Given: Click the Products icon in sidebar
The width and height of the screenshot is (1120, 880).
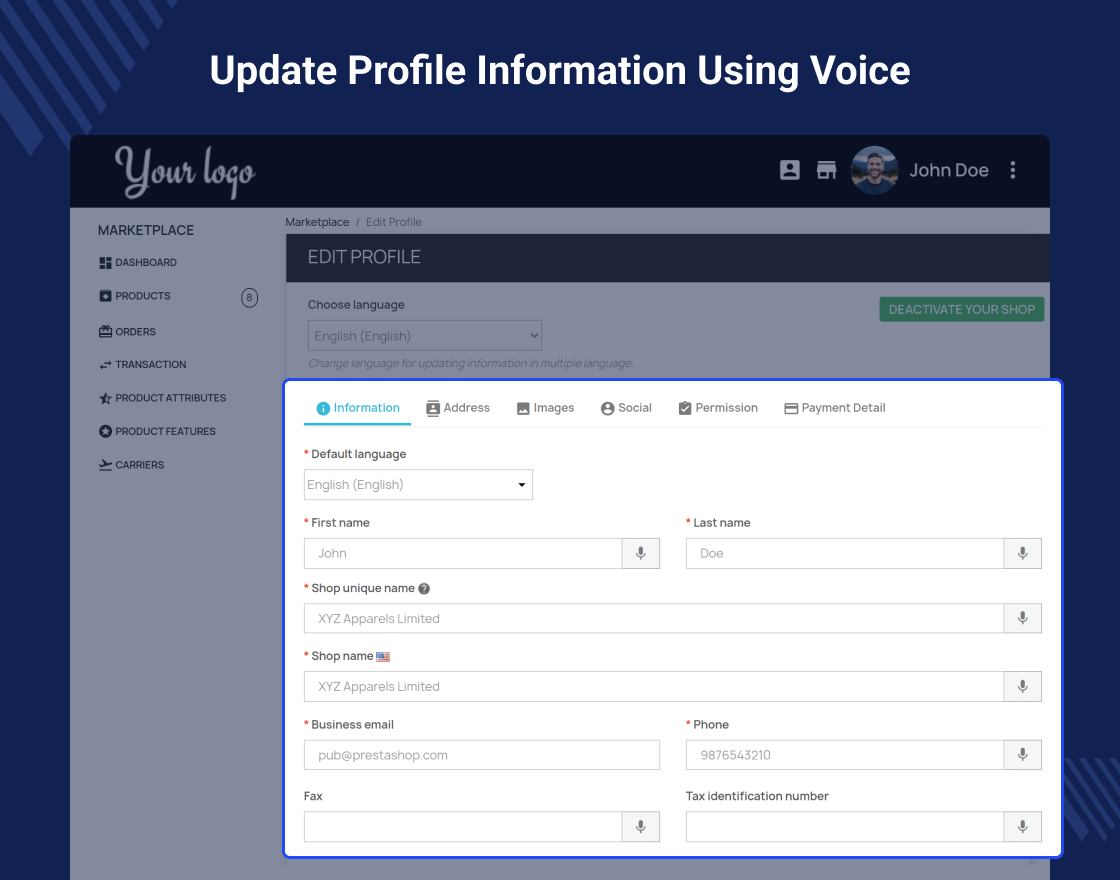Looking at the screenshot, I should pos(105,296).
